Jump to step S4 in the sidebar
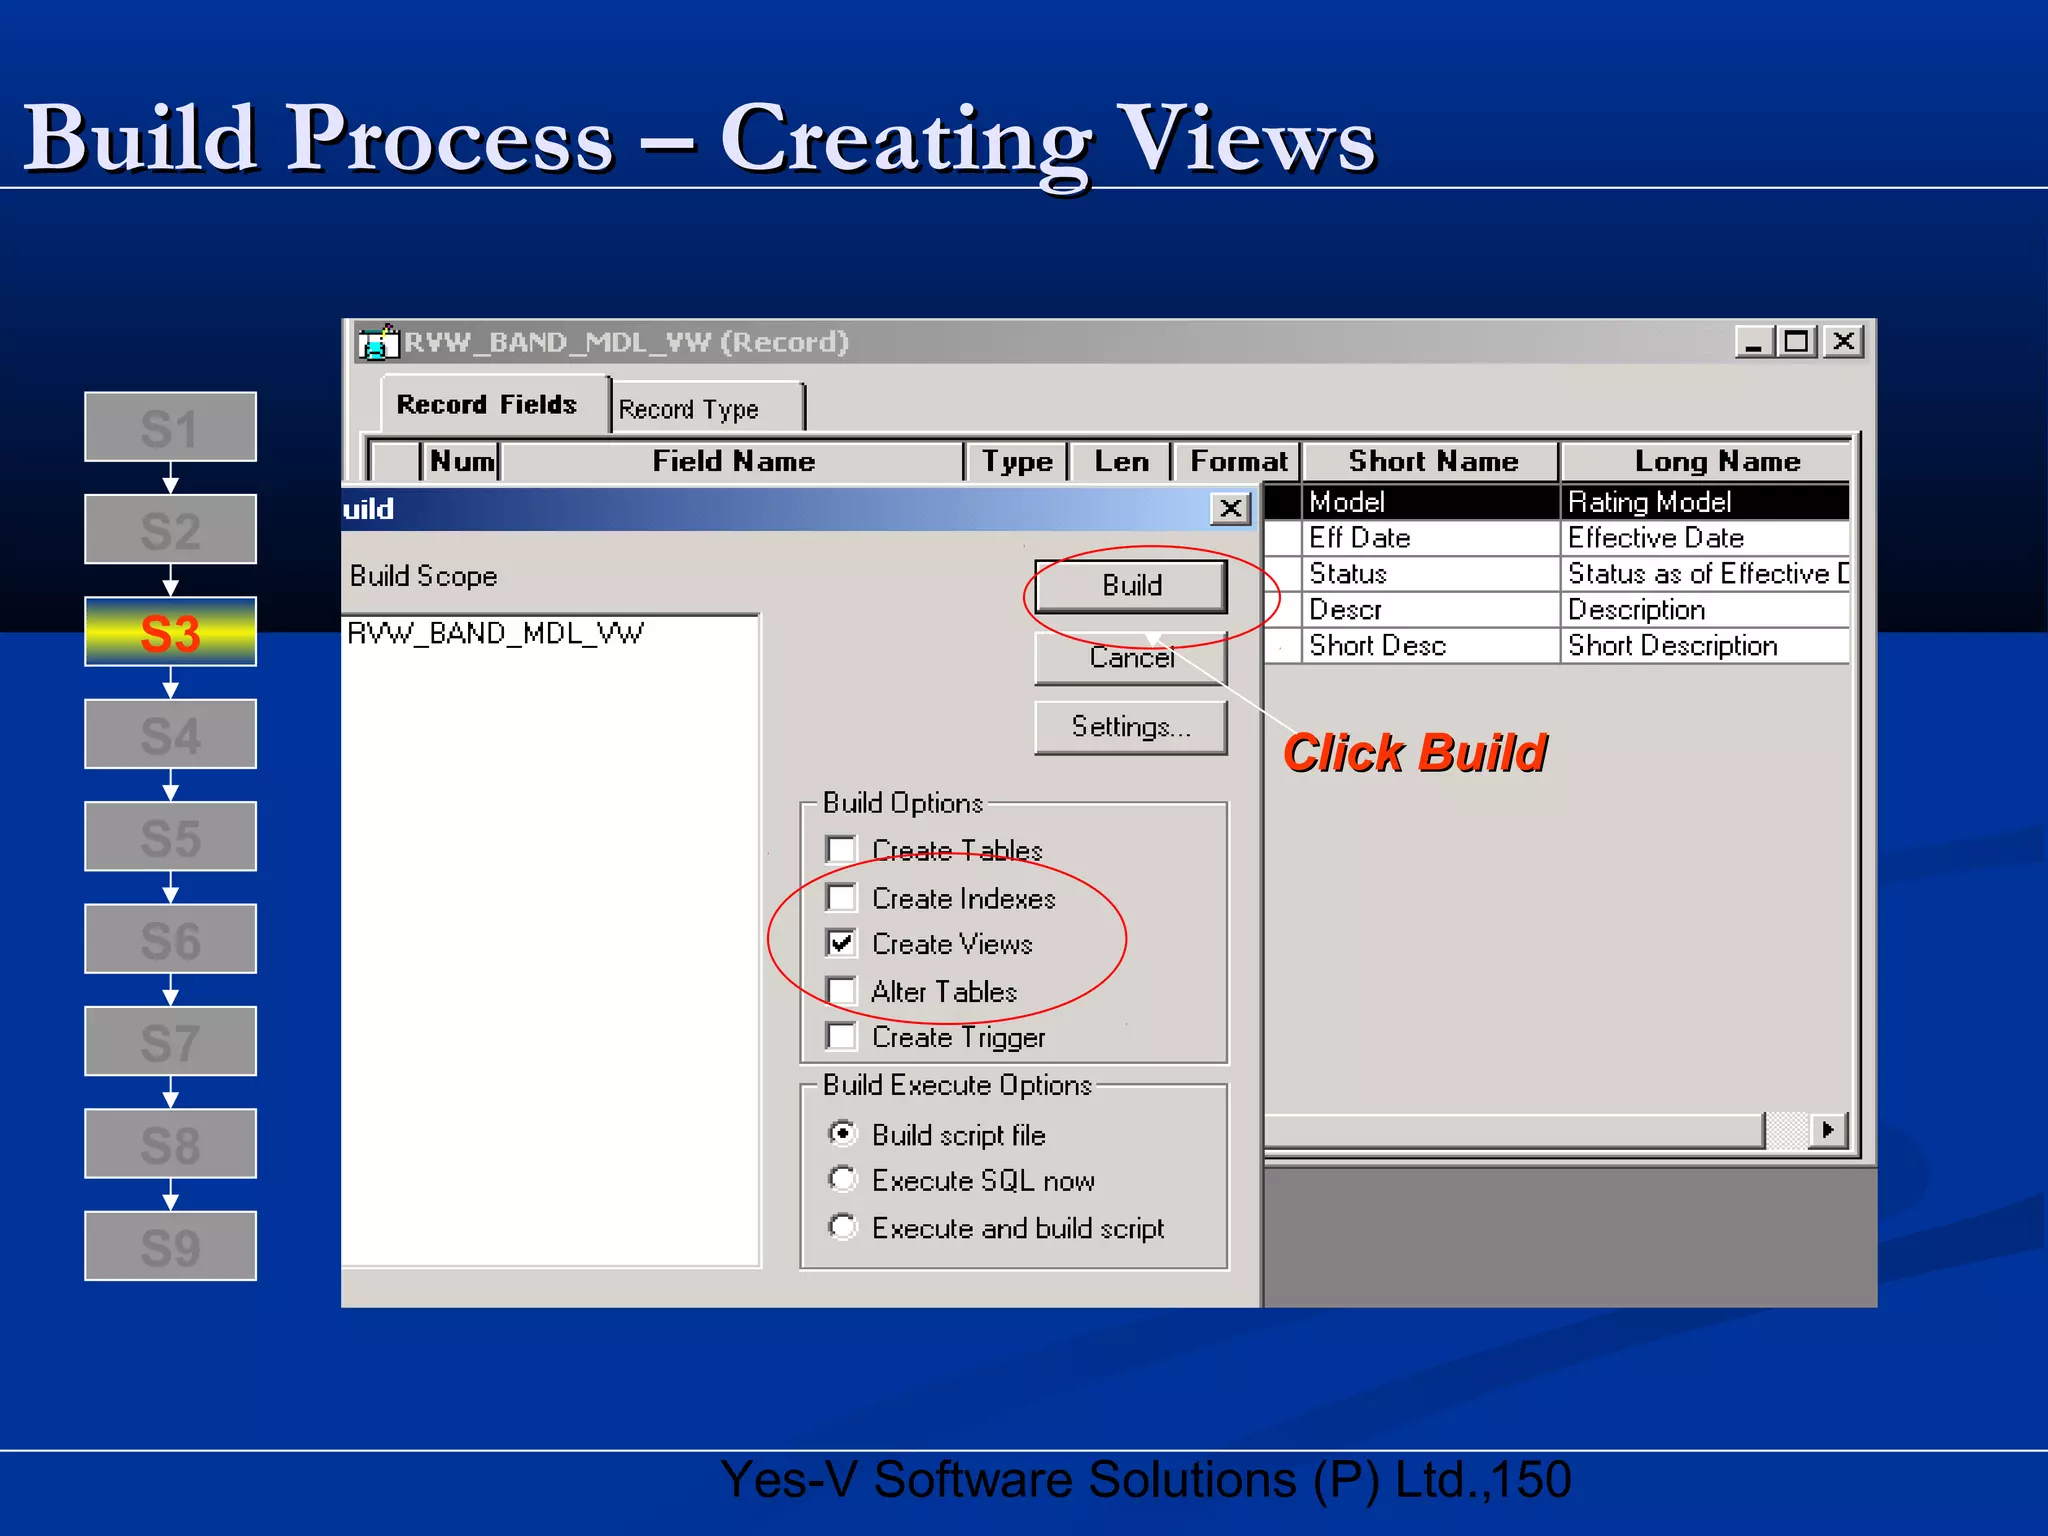Viewport: 2048px width, 1536px height. [170, 734]
